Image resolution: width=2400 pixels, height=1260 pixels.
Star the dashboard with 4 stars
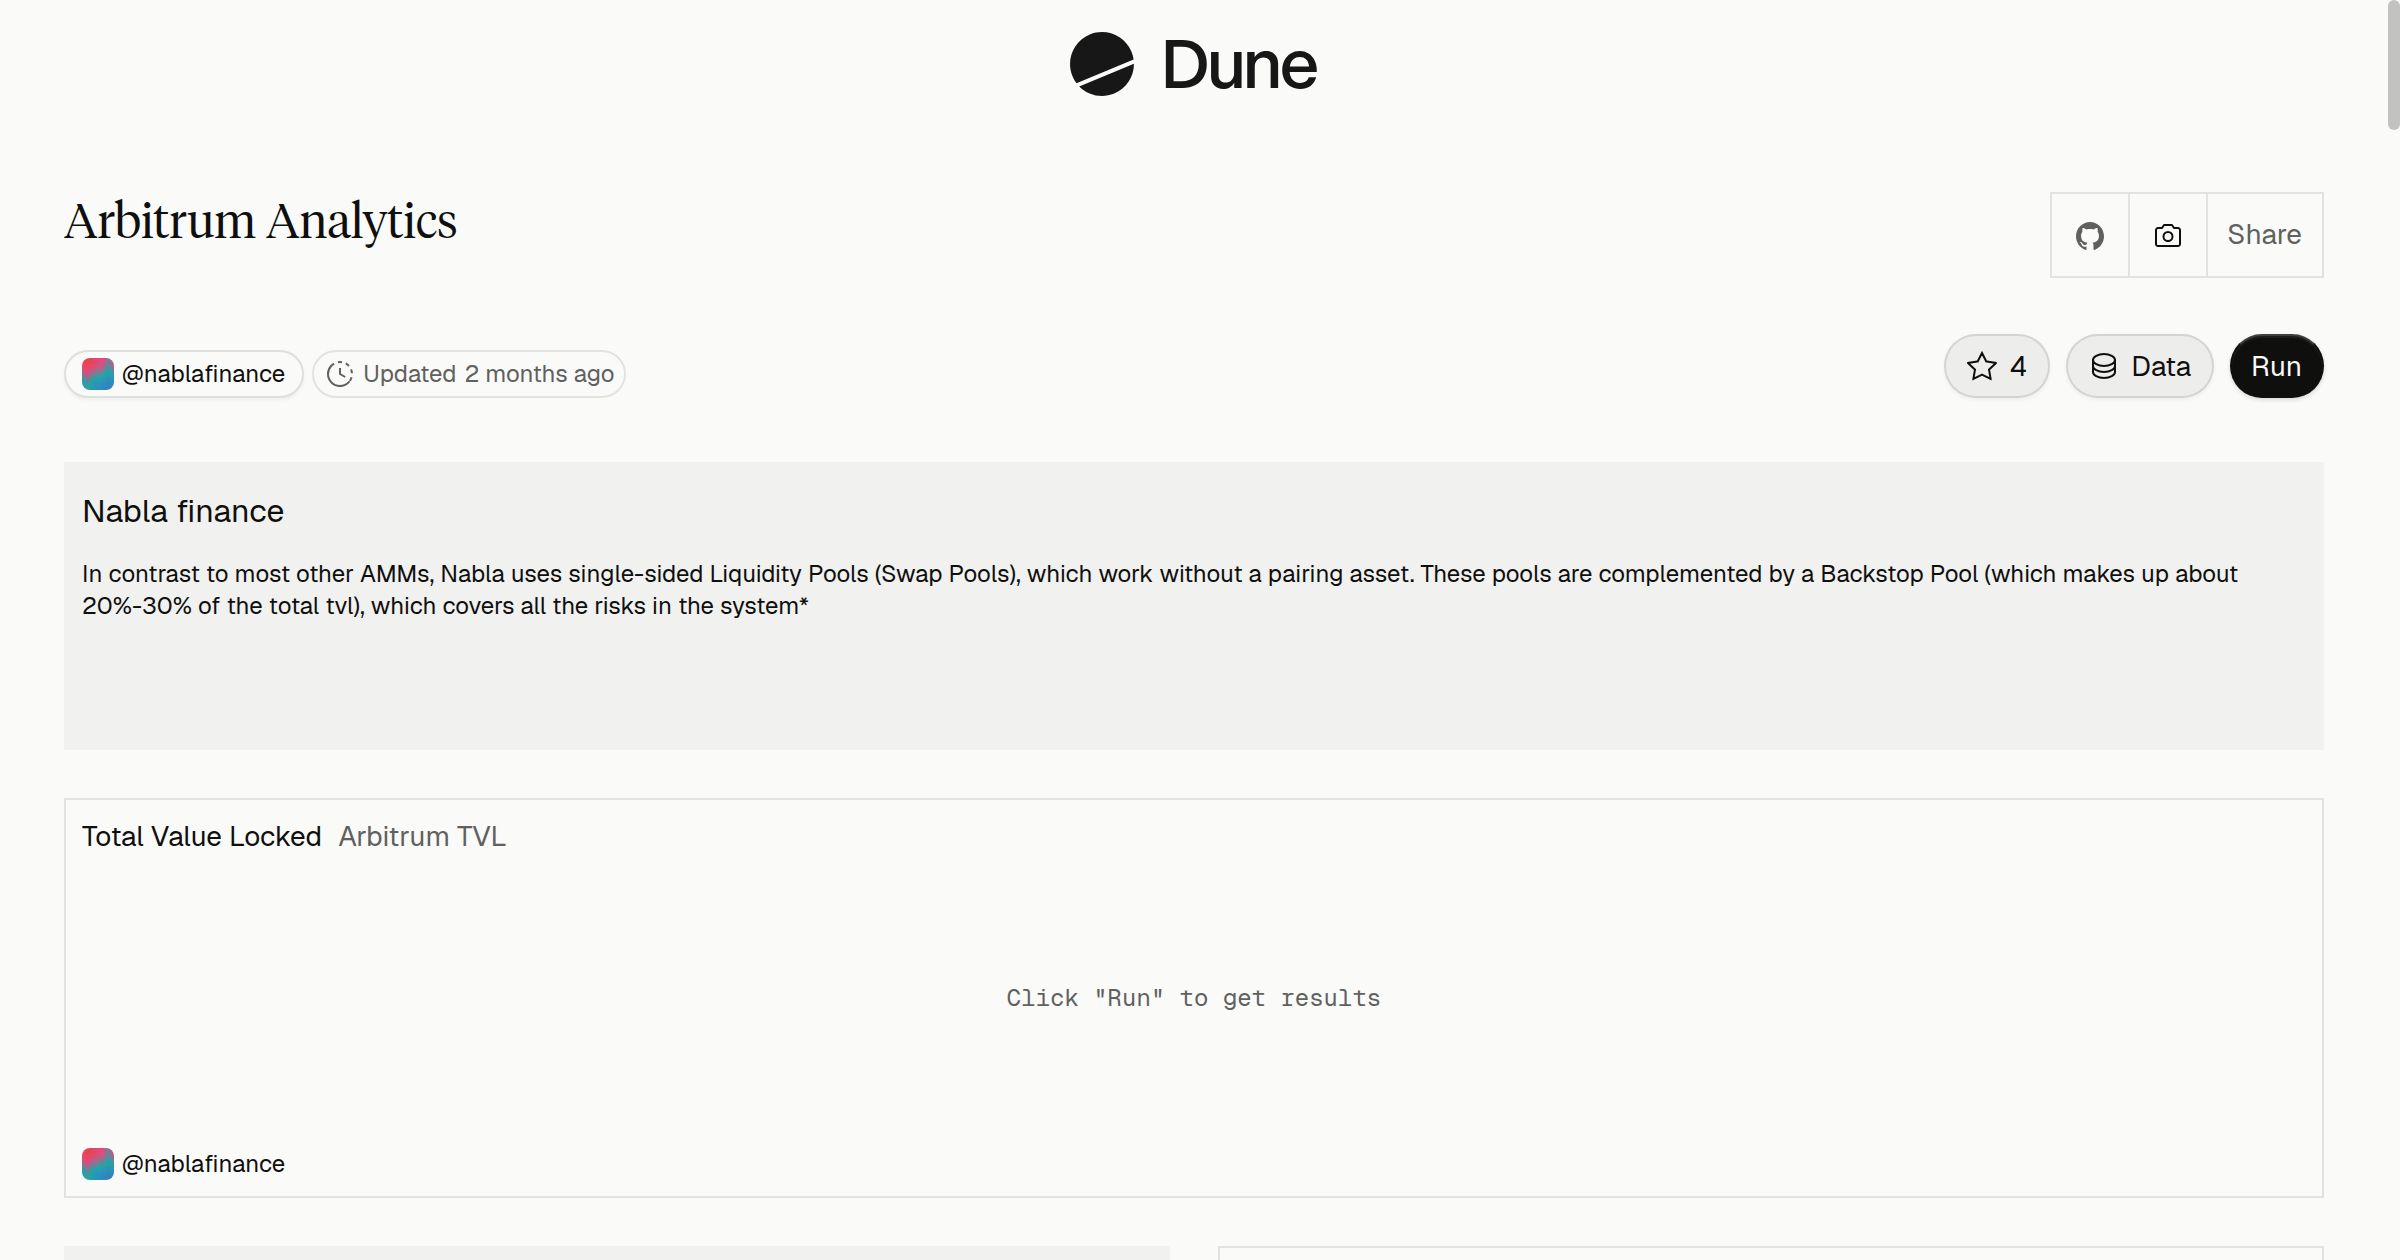click(x=1997, y=366)
